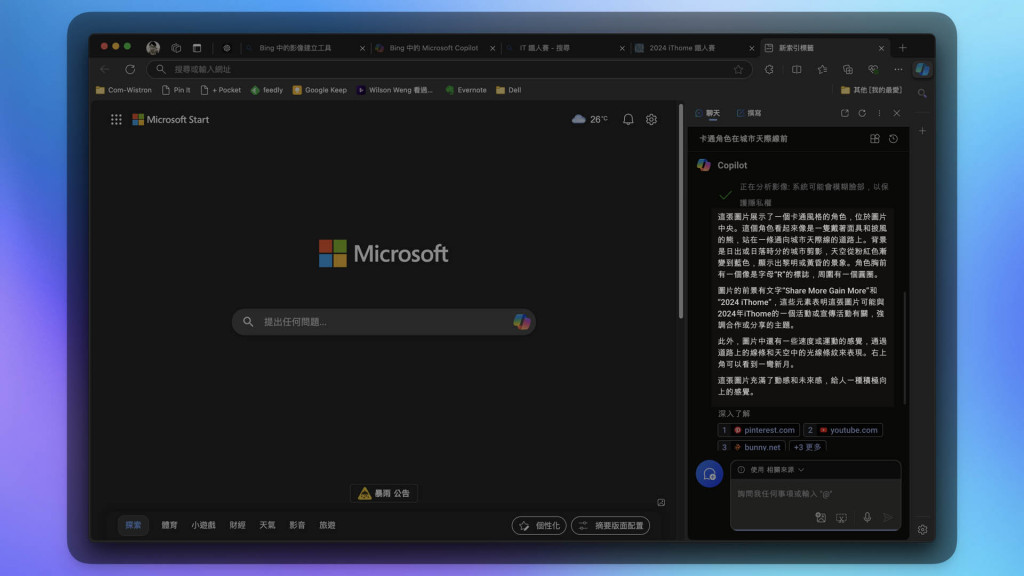Open Browser essentials heart icon
Viewport: 1024px width, 576px height.
click(x=873, y=69)
